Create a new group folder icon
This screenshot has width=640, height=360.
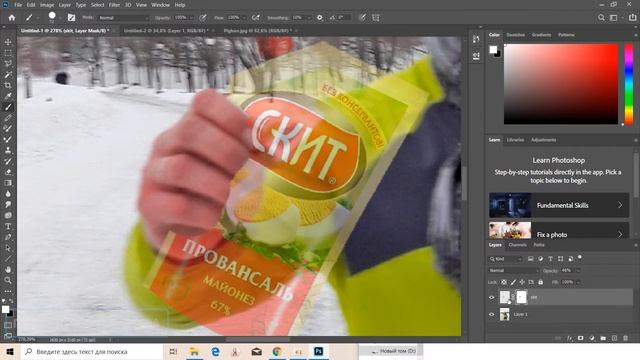[x=603, y=338]
